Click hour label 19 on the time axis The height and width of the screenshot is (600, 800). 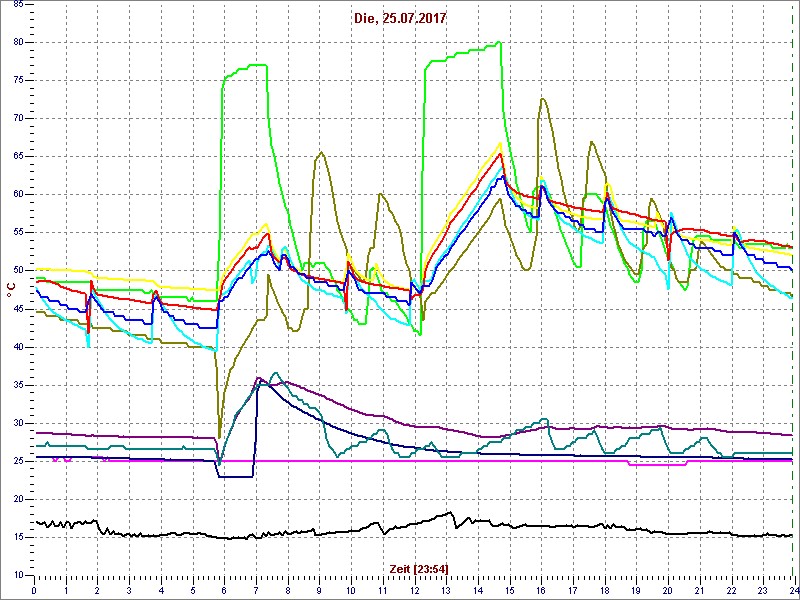pyautogui.click(x=635, y=590)
